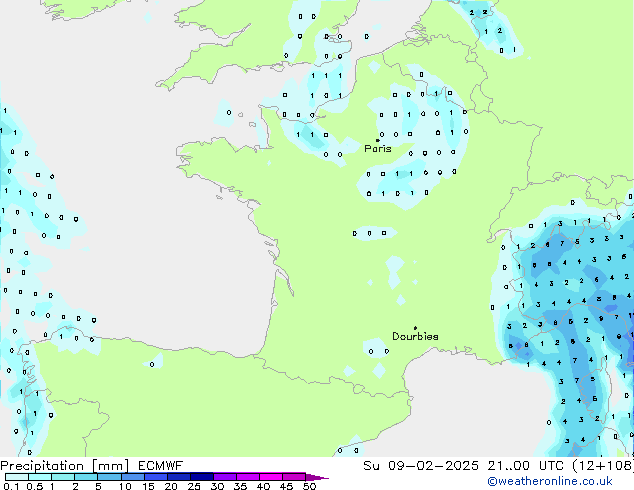Click the black dot marking Paris
The image size is (634, 490).
coord(378,140)
